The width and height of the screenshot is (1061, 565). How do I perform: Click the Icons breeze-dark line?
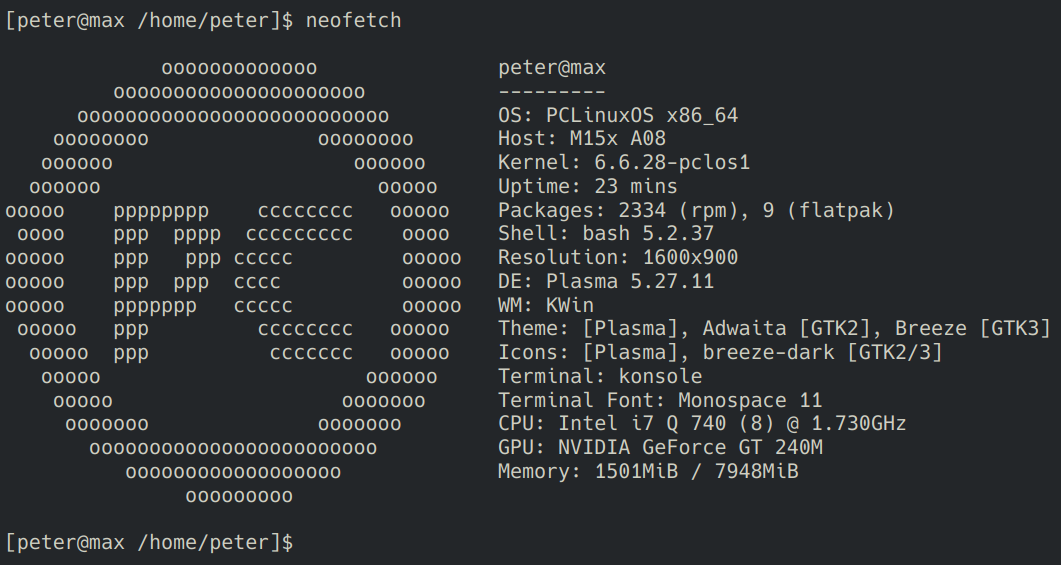(720, 353)
